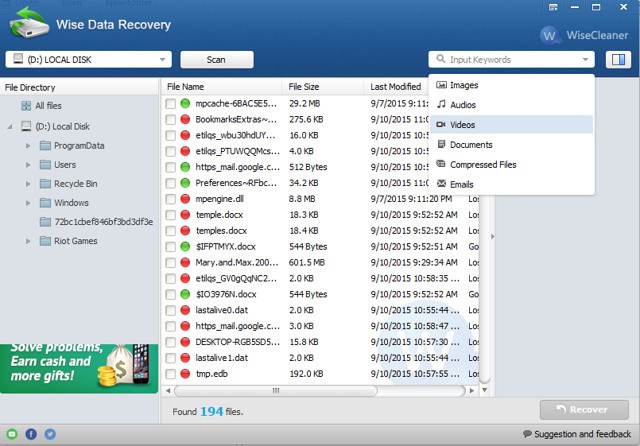
Task: Click the All files grid icon
Action: pyautogui.click(x=26, y=106)
